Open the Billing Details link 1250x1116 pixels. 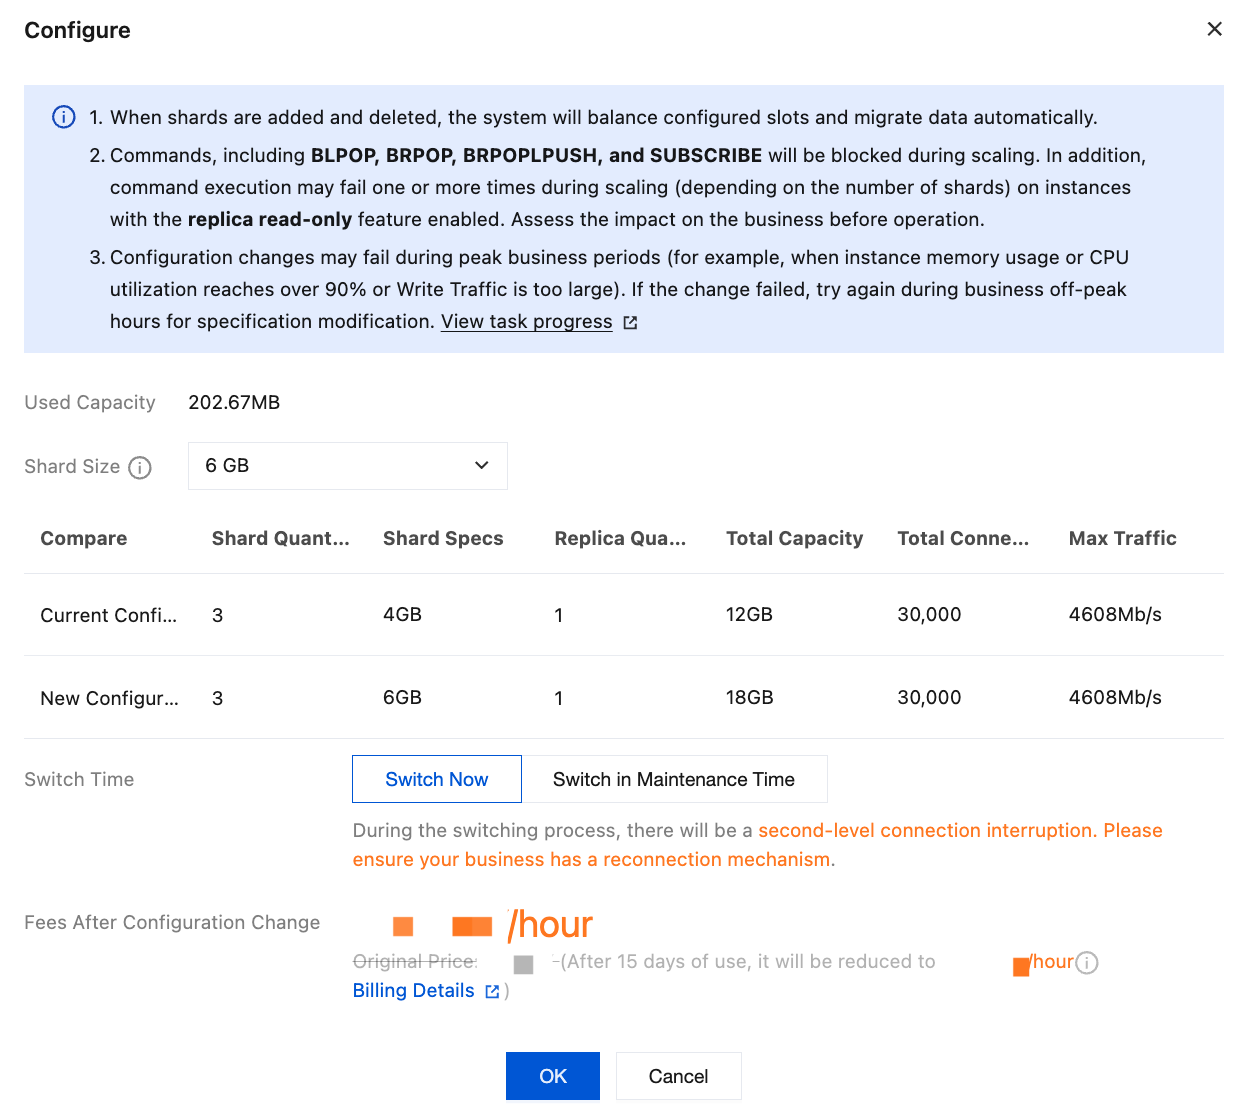(413, 990)
